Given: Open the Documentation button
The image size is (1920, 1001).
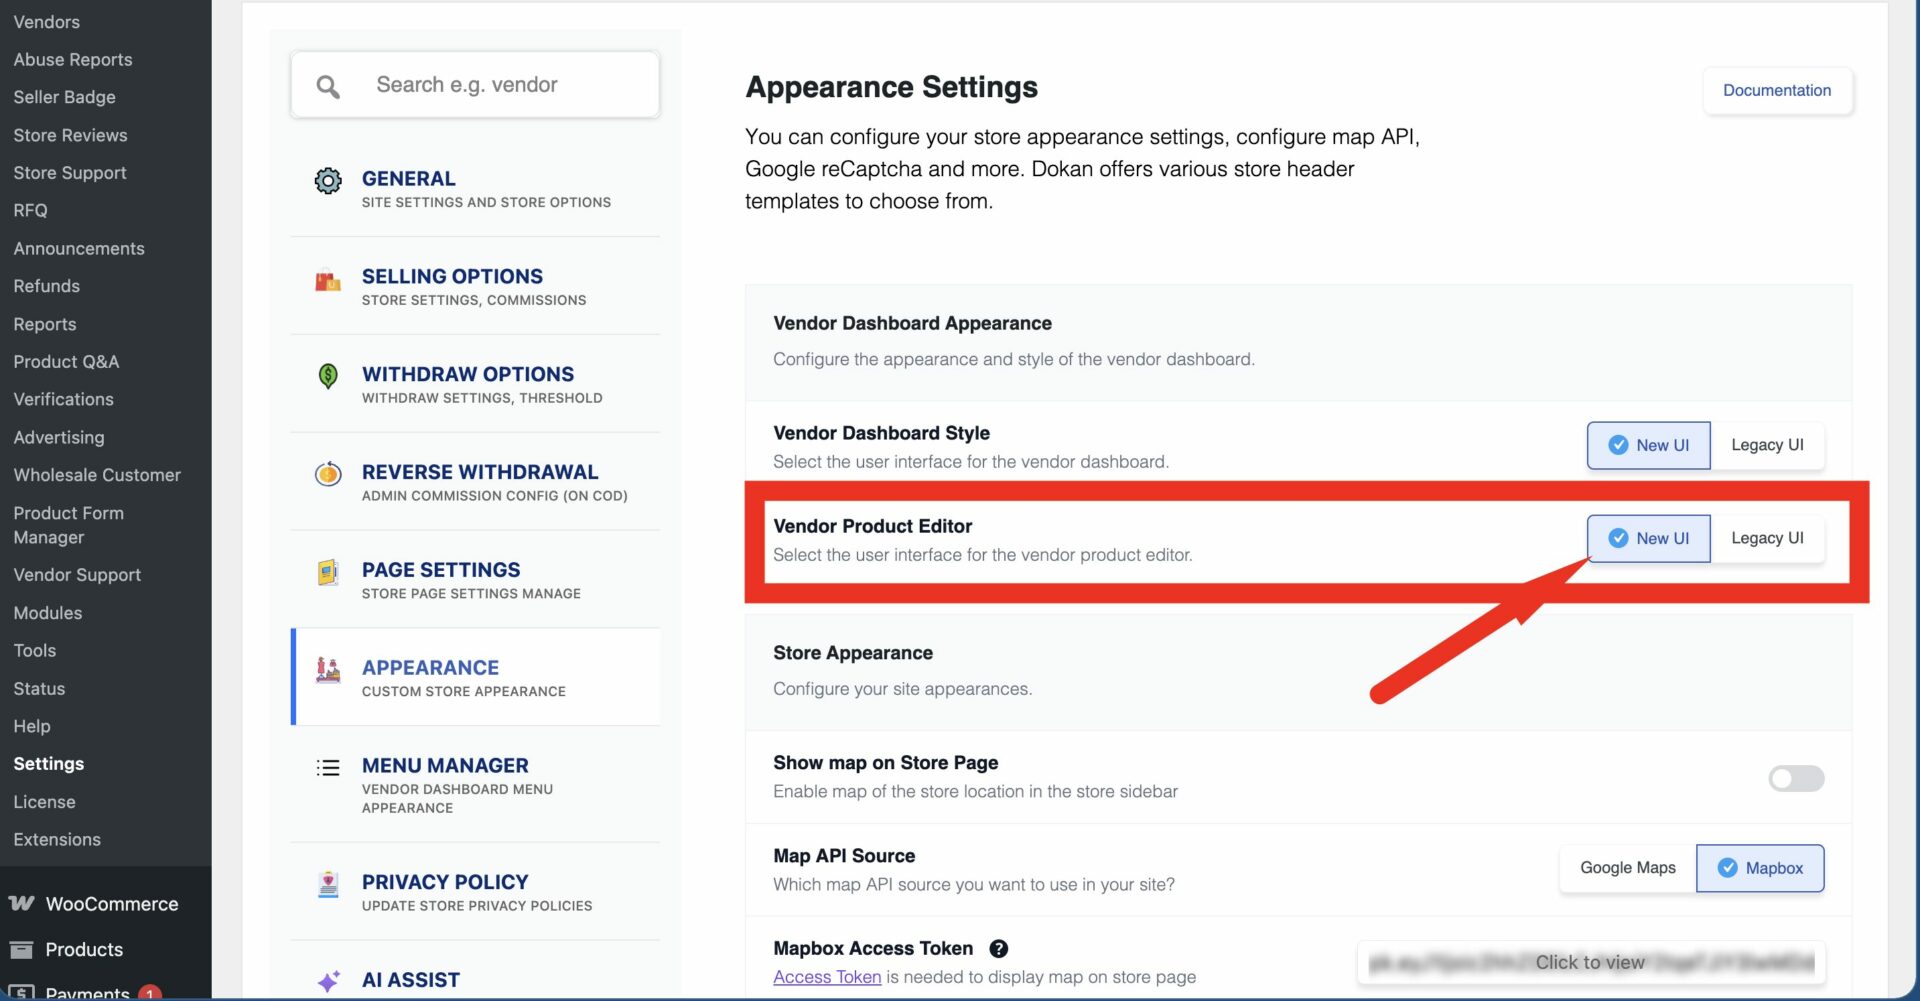Looking at the screenshot, I should click(1777, 90).
